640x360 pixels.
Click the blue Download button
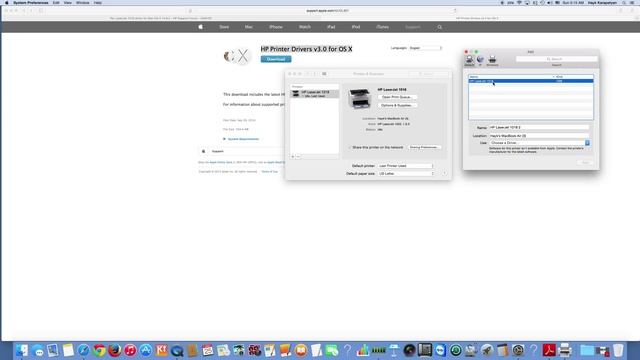(x=276, y=59)
